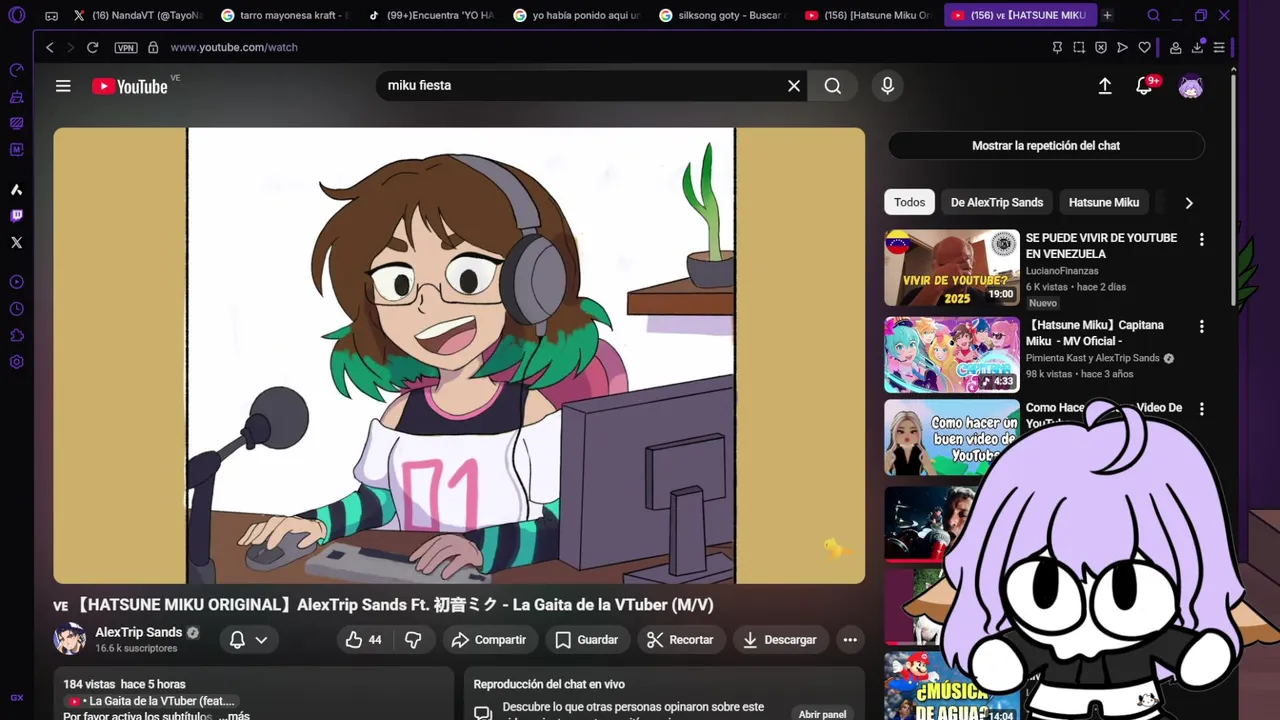This screenshot has height=720, width=1280.
Task: Open Extensions cube icon in sidebar
Action: pos(16,336)
